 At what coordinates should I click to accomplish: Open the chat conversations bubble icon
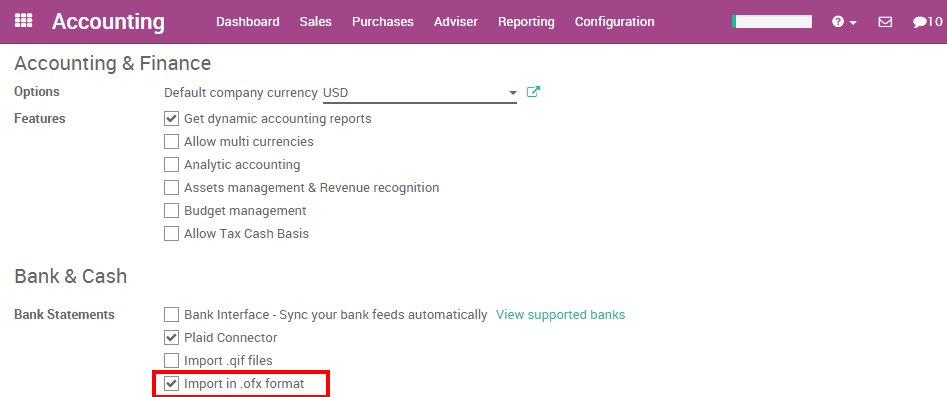[x=920, y=22]
